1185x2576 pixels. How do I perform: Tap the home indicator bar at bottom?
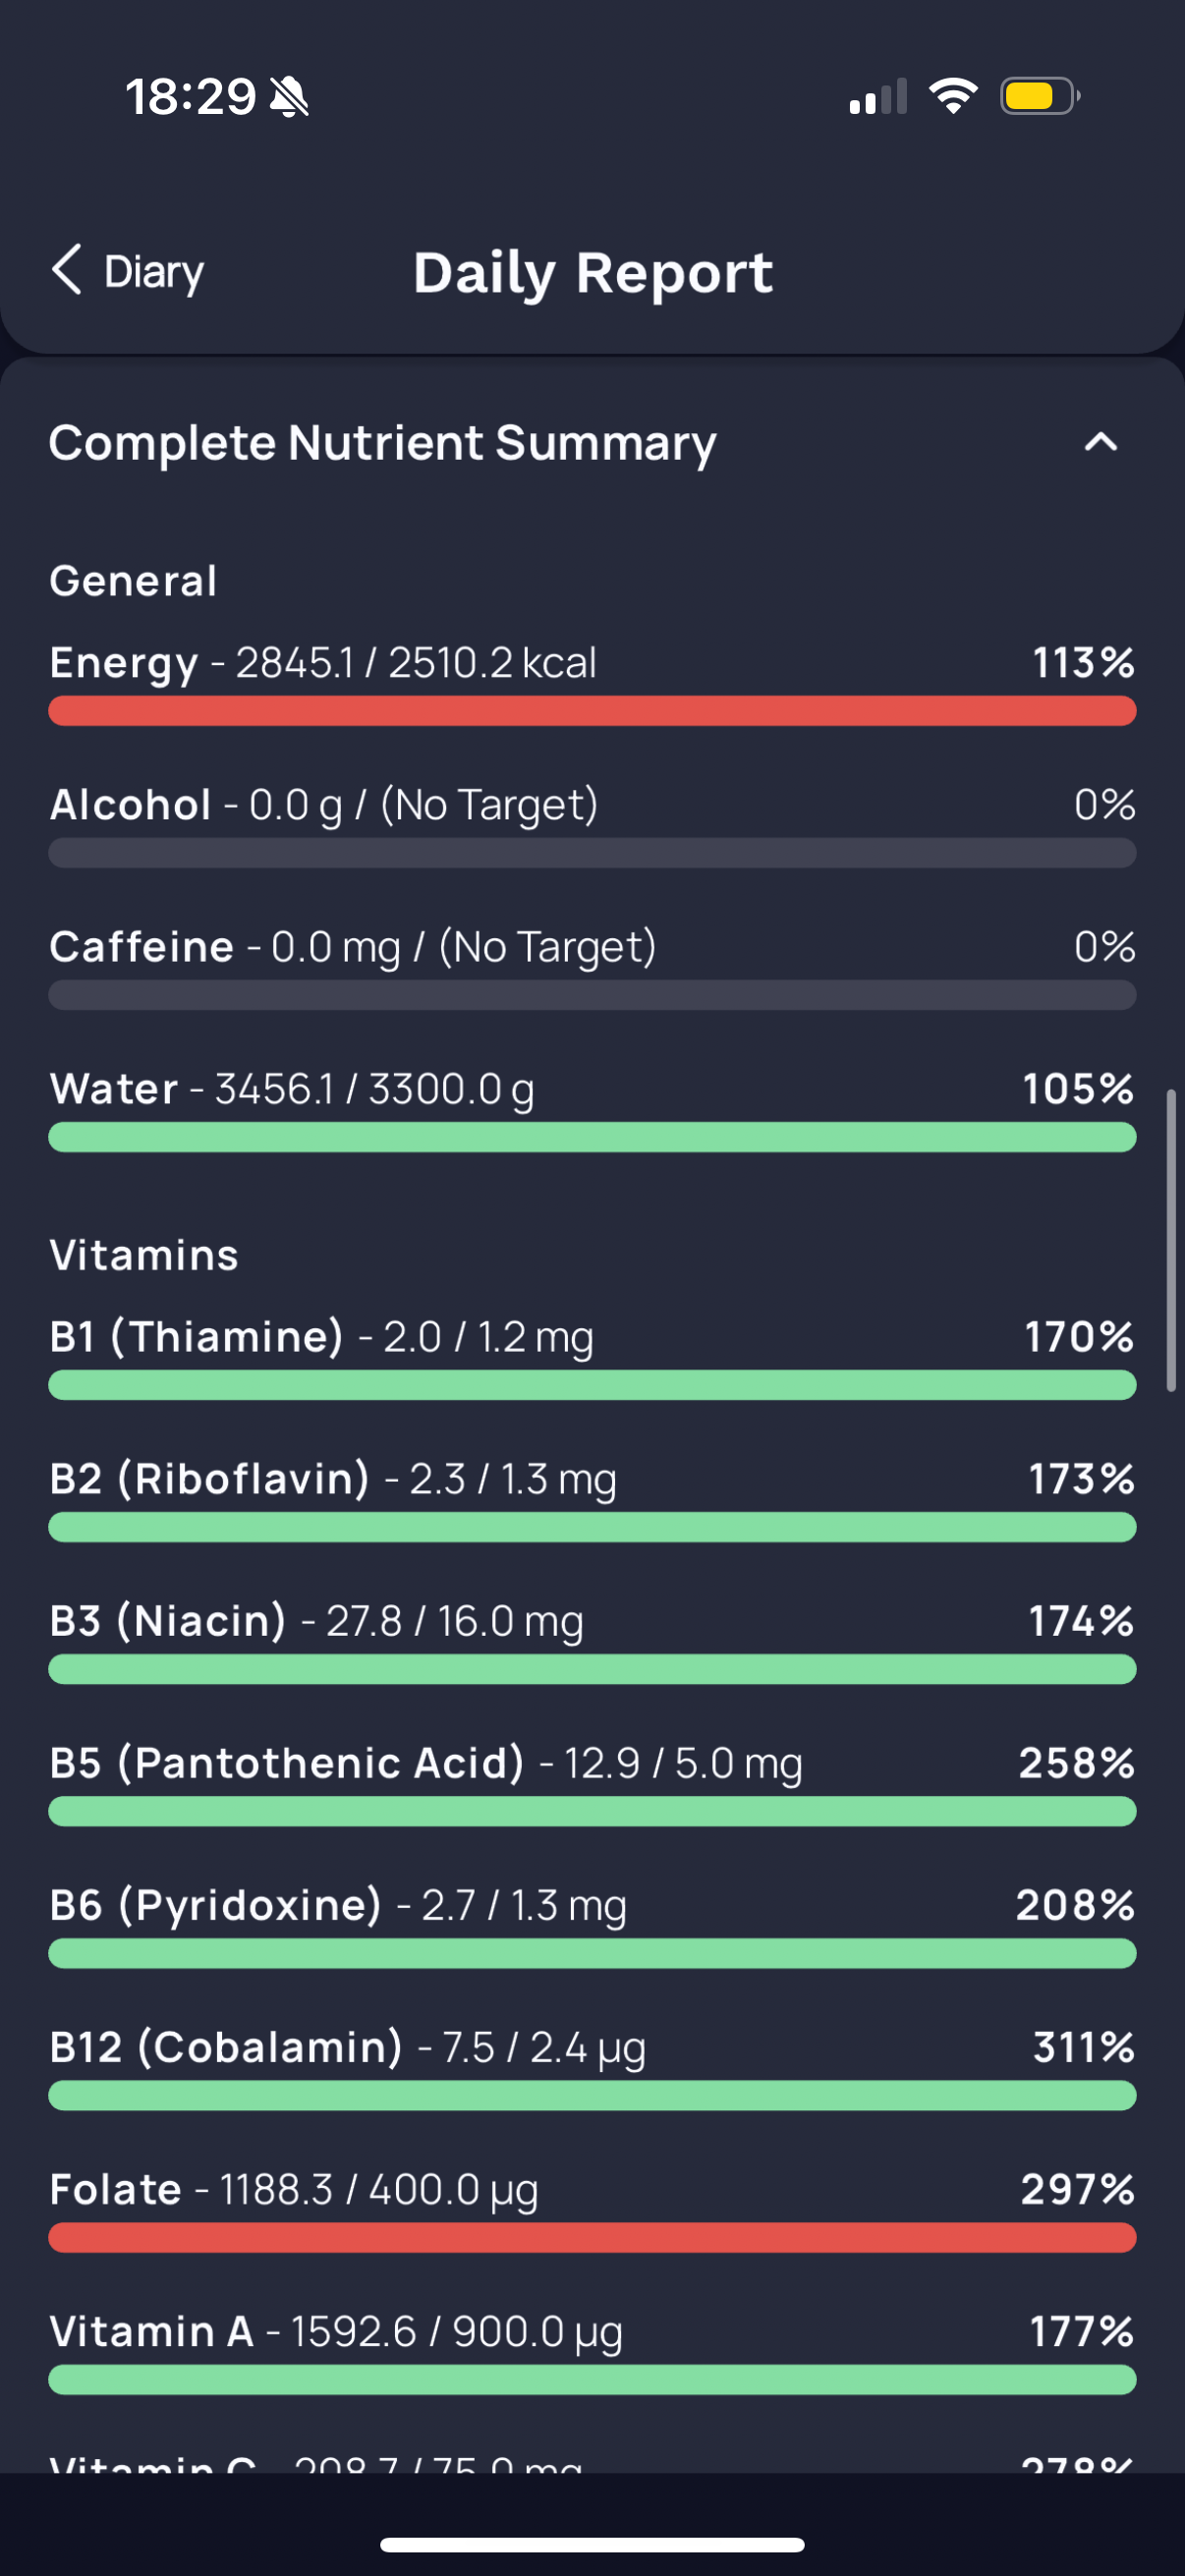(x=592, y=2544)
